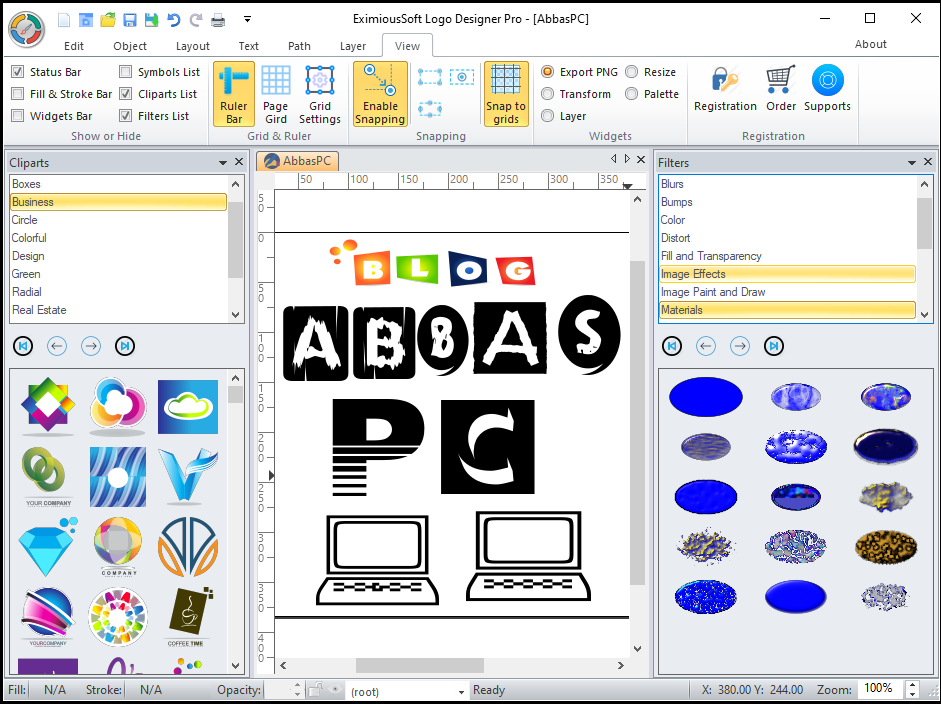941x704 pixels.
Task: Open the Layout ribbon tab
Action: (193, 46)
